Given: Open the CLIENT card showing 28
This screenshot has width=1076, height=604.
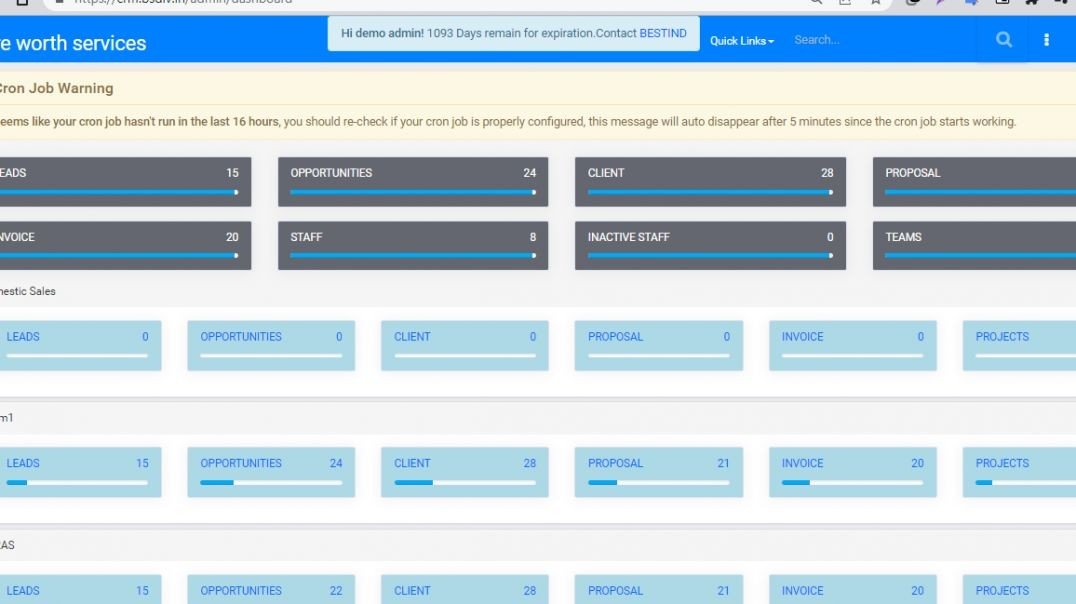Looking at the screenshot, I should tap(710, 181).
